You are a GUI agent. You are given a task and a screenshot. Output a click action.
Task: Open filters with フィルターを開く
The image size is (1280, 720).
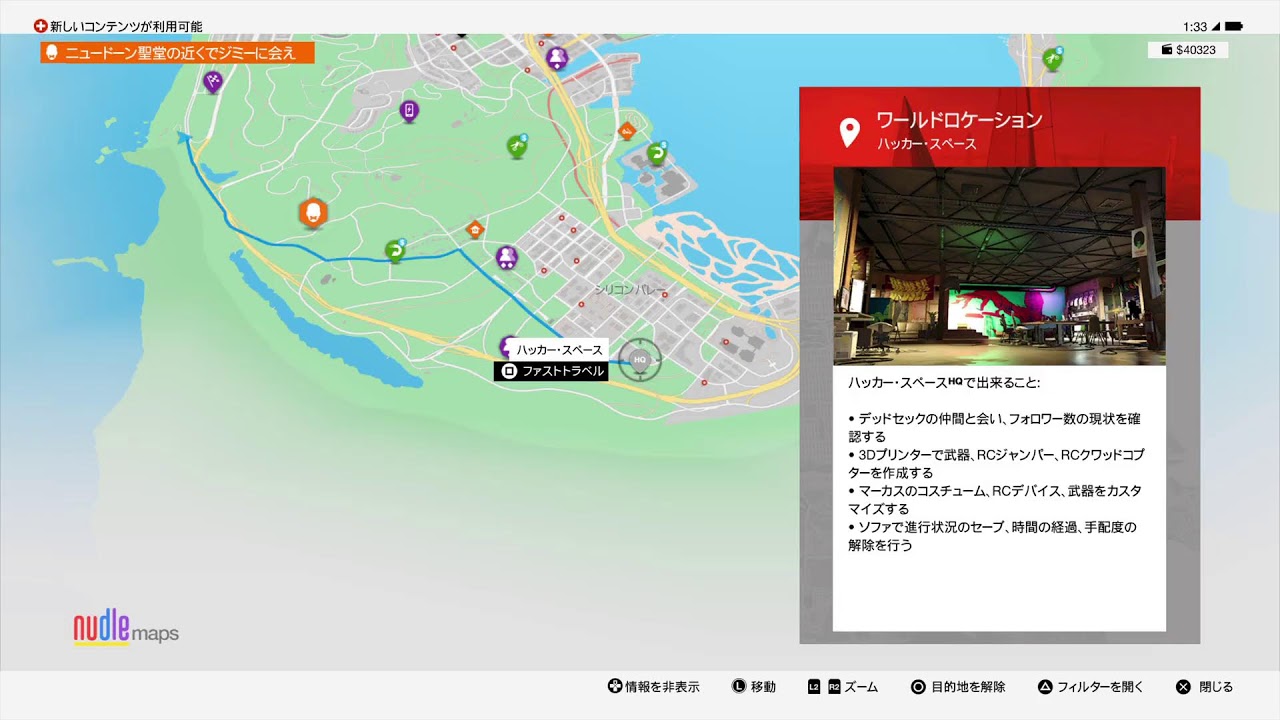[x=1090, y=687]
